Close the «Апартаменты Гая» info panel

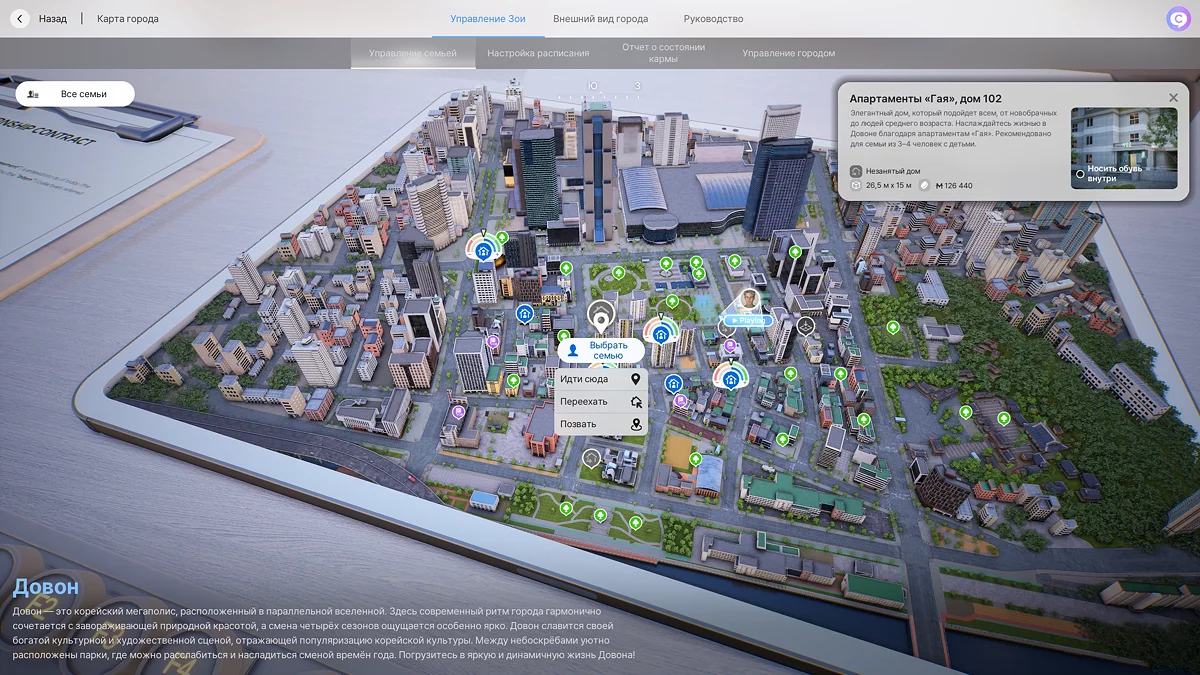click(x=1173, y=98)
